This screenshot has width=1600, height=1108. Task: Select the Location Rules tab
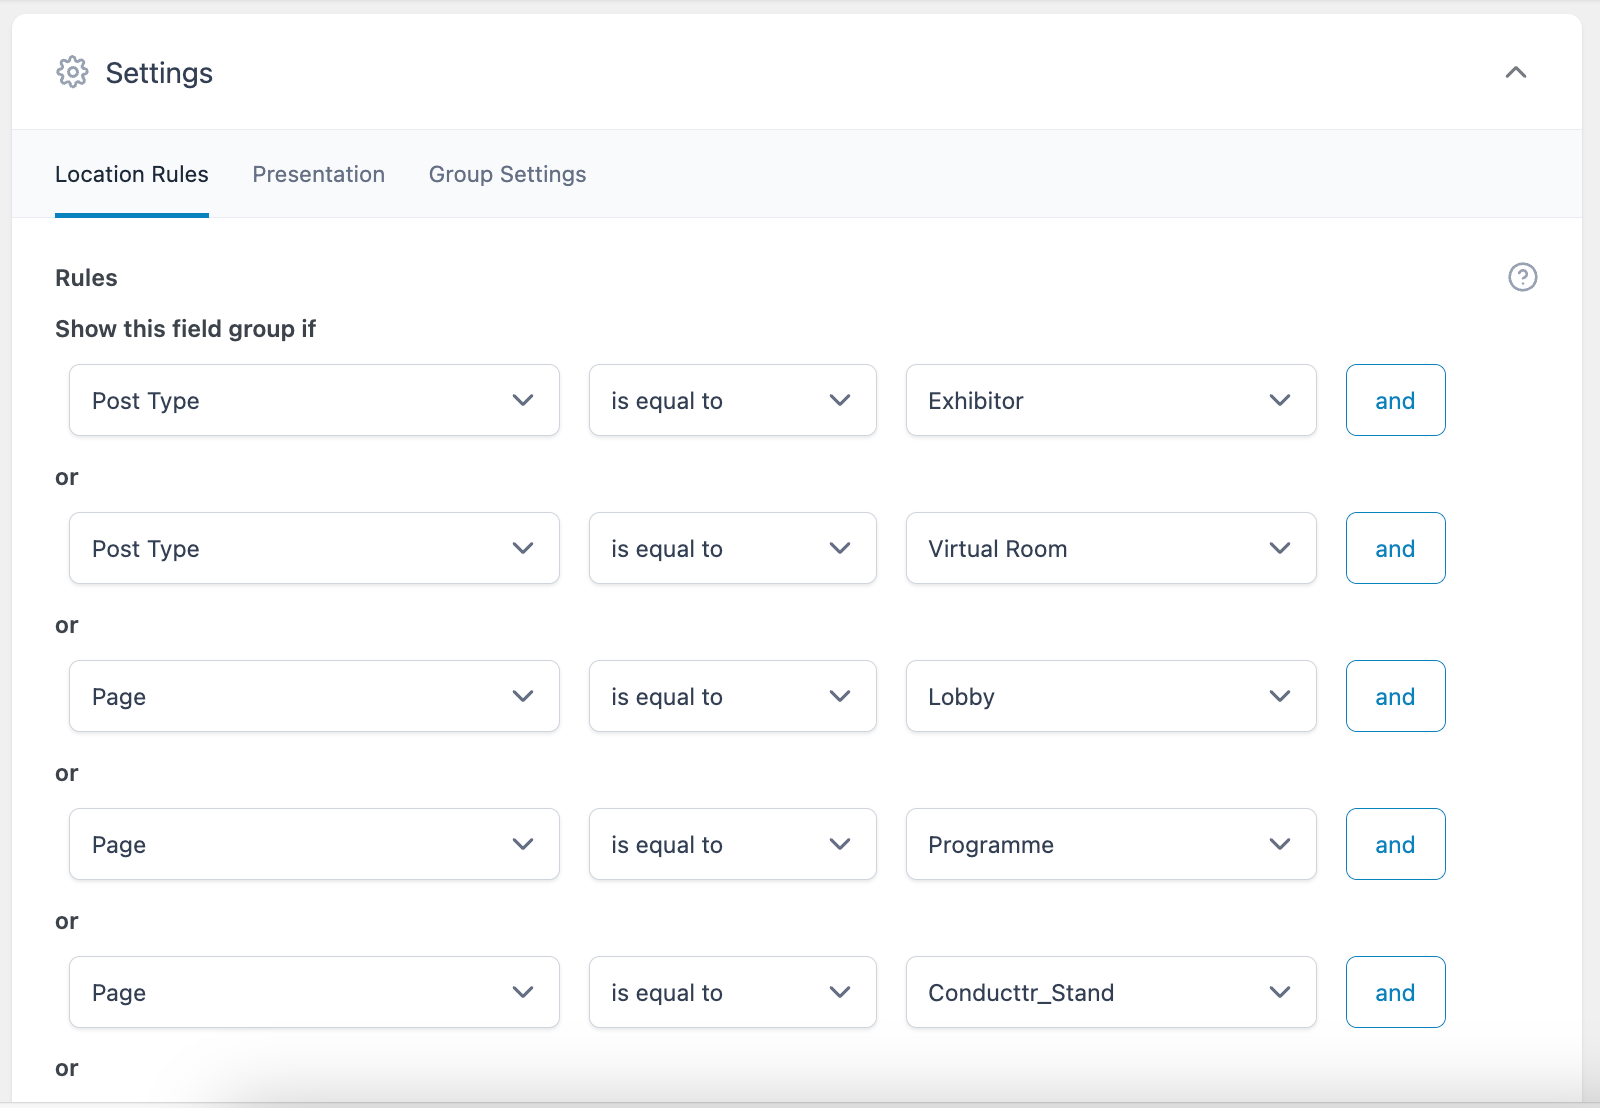(132, 174)
